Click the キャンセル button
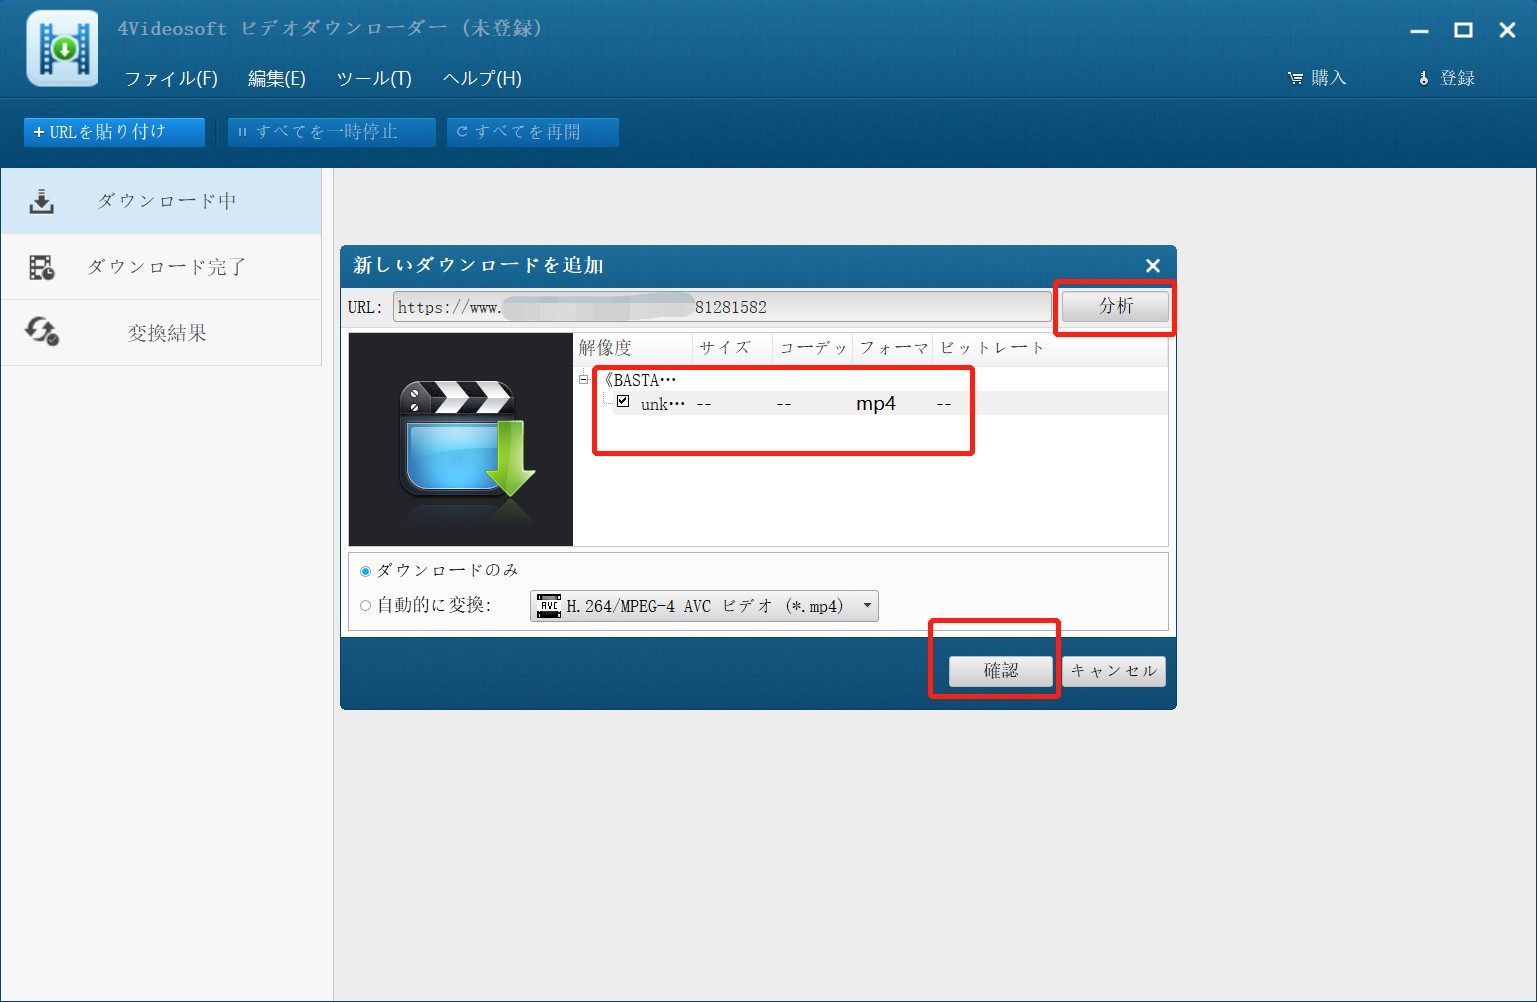1537x1002 pixels. (x=1114, y=671)
